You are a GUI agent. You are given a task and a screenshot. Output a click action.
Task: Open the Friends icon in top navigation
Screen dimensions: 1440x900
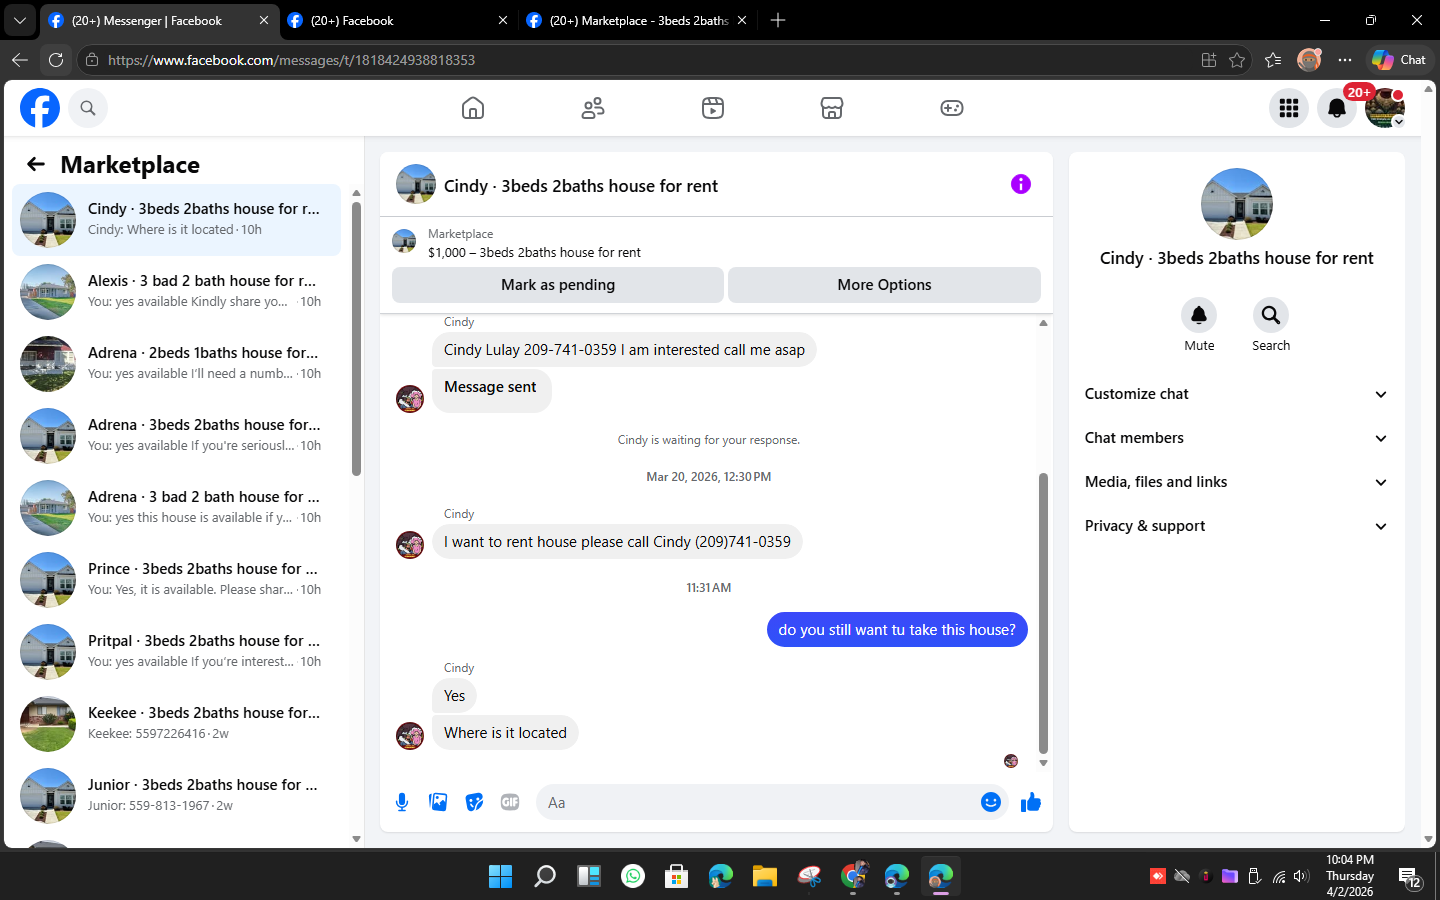(593, 108)
